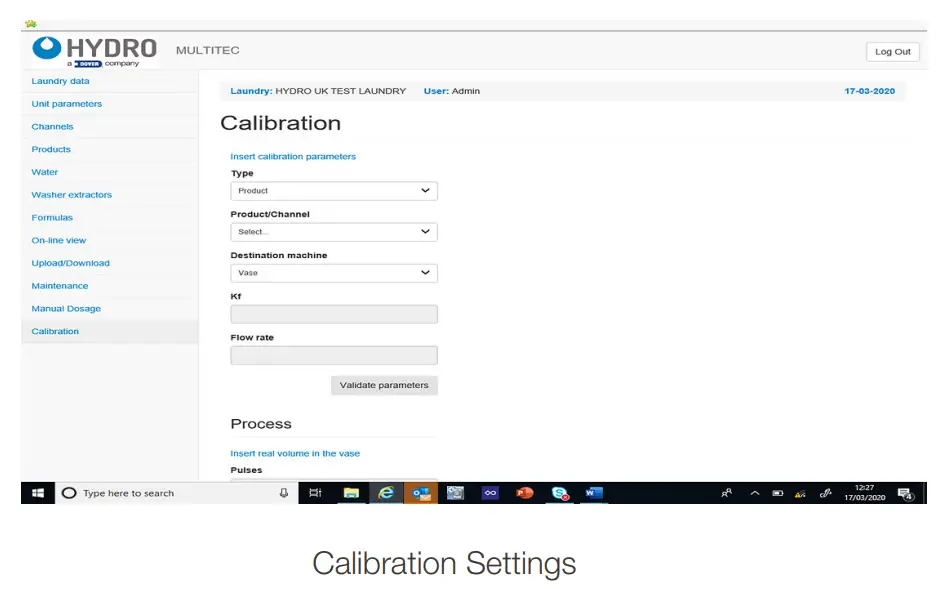Click inside the Kf input field
Viewport: 948px width, 589px height.
click(334, 313)
